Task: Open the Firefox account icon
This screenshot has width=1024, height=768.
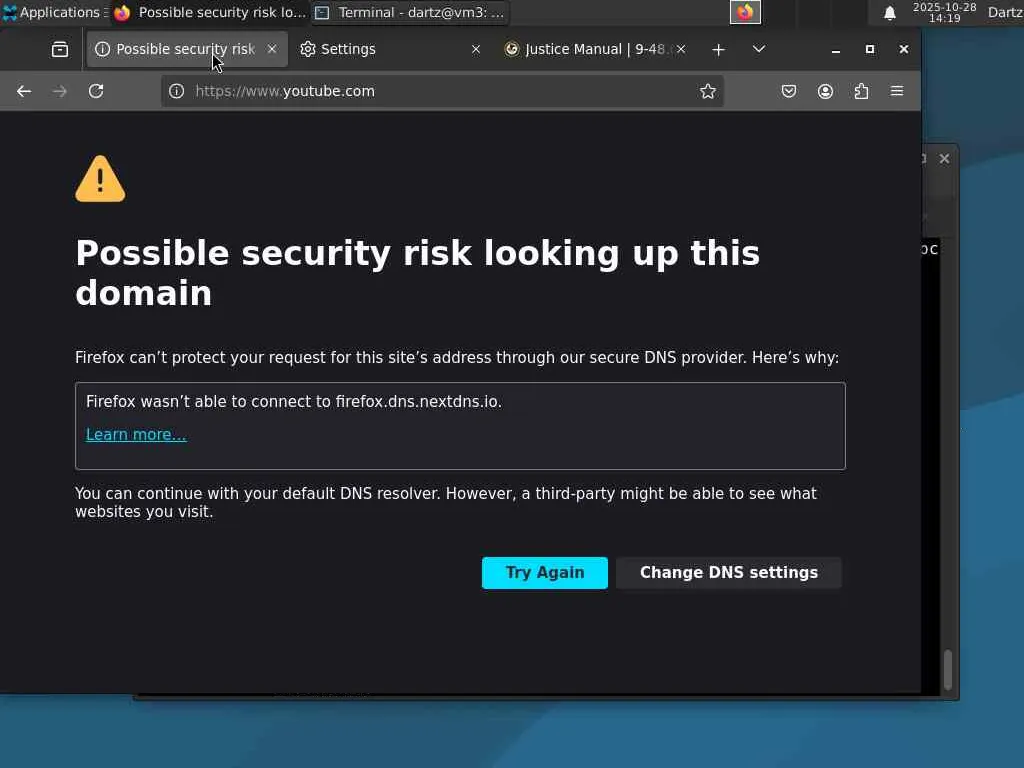Action: click(x=825, y=91)
